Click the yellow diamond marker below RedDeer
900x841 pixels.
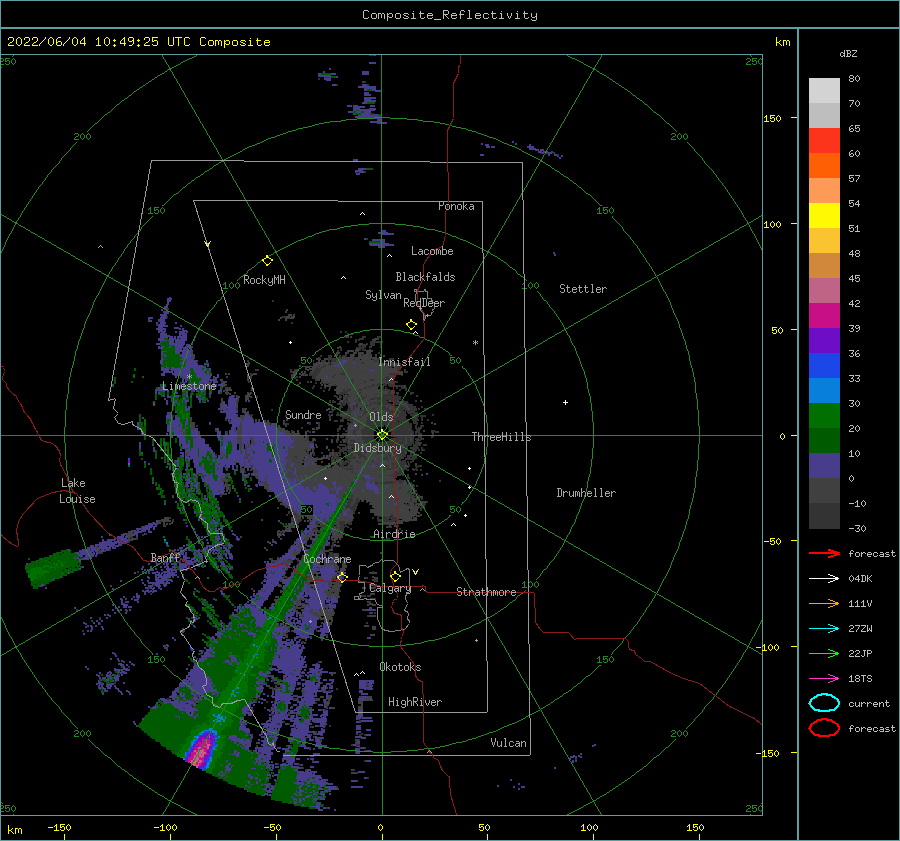coord(411,325)
